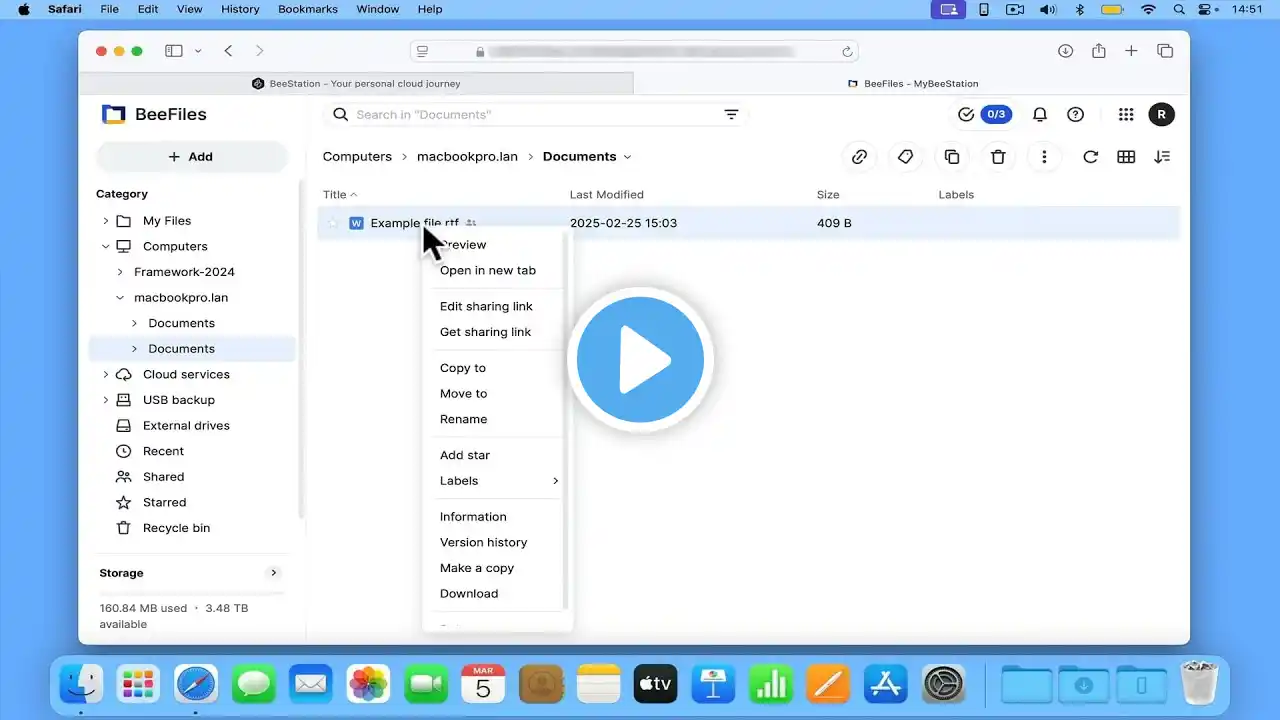The height and width of the screenshot is (720, 1280).
Task: Open the more actions three-dot menu
Action: pos(1044,157)
